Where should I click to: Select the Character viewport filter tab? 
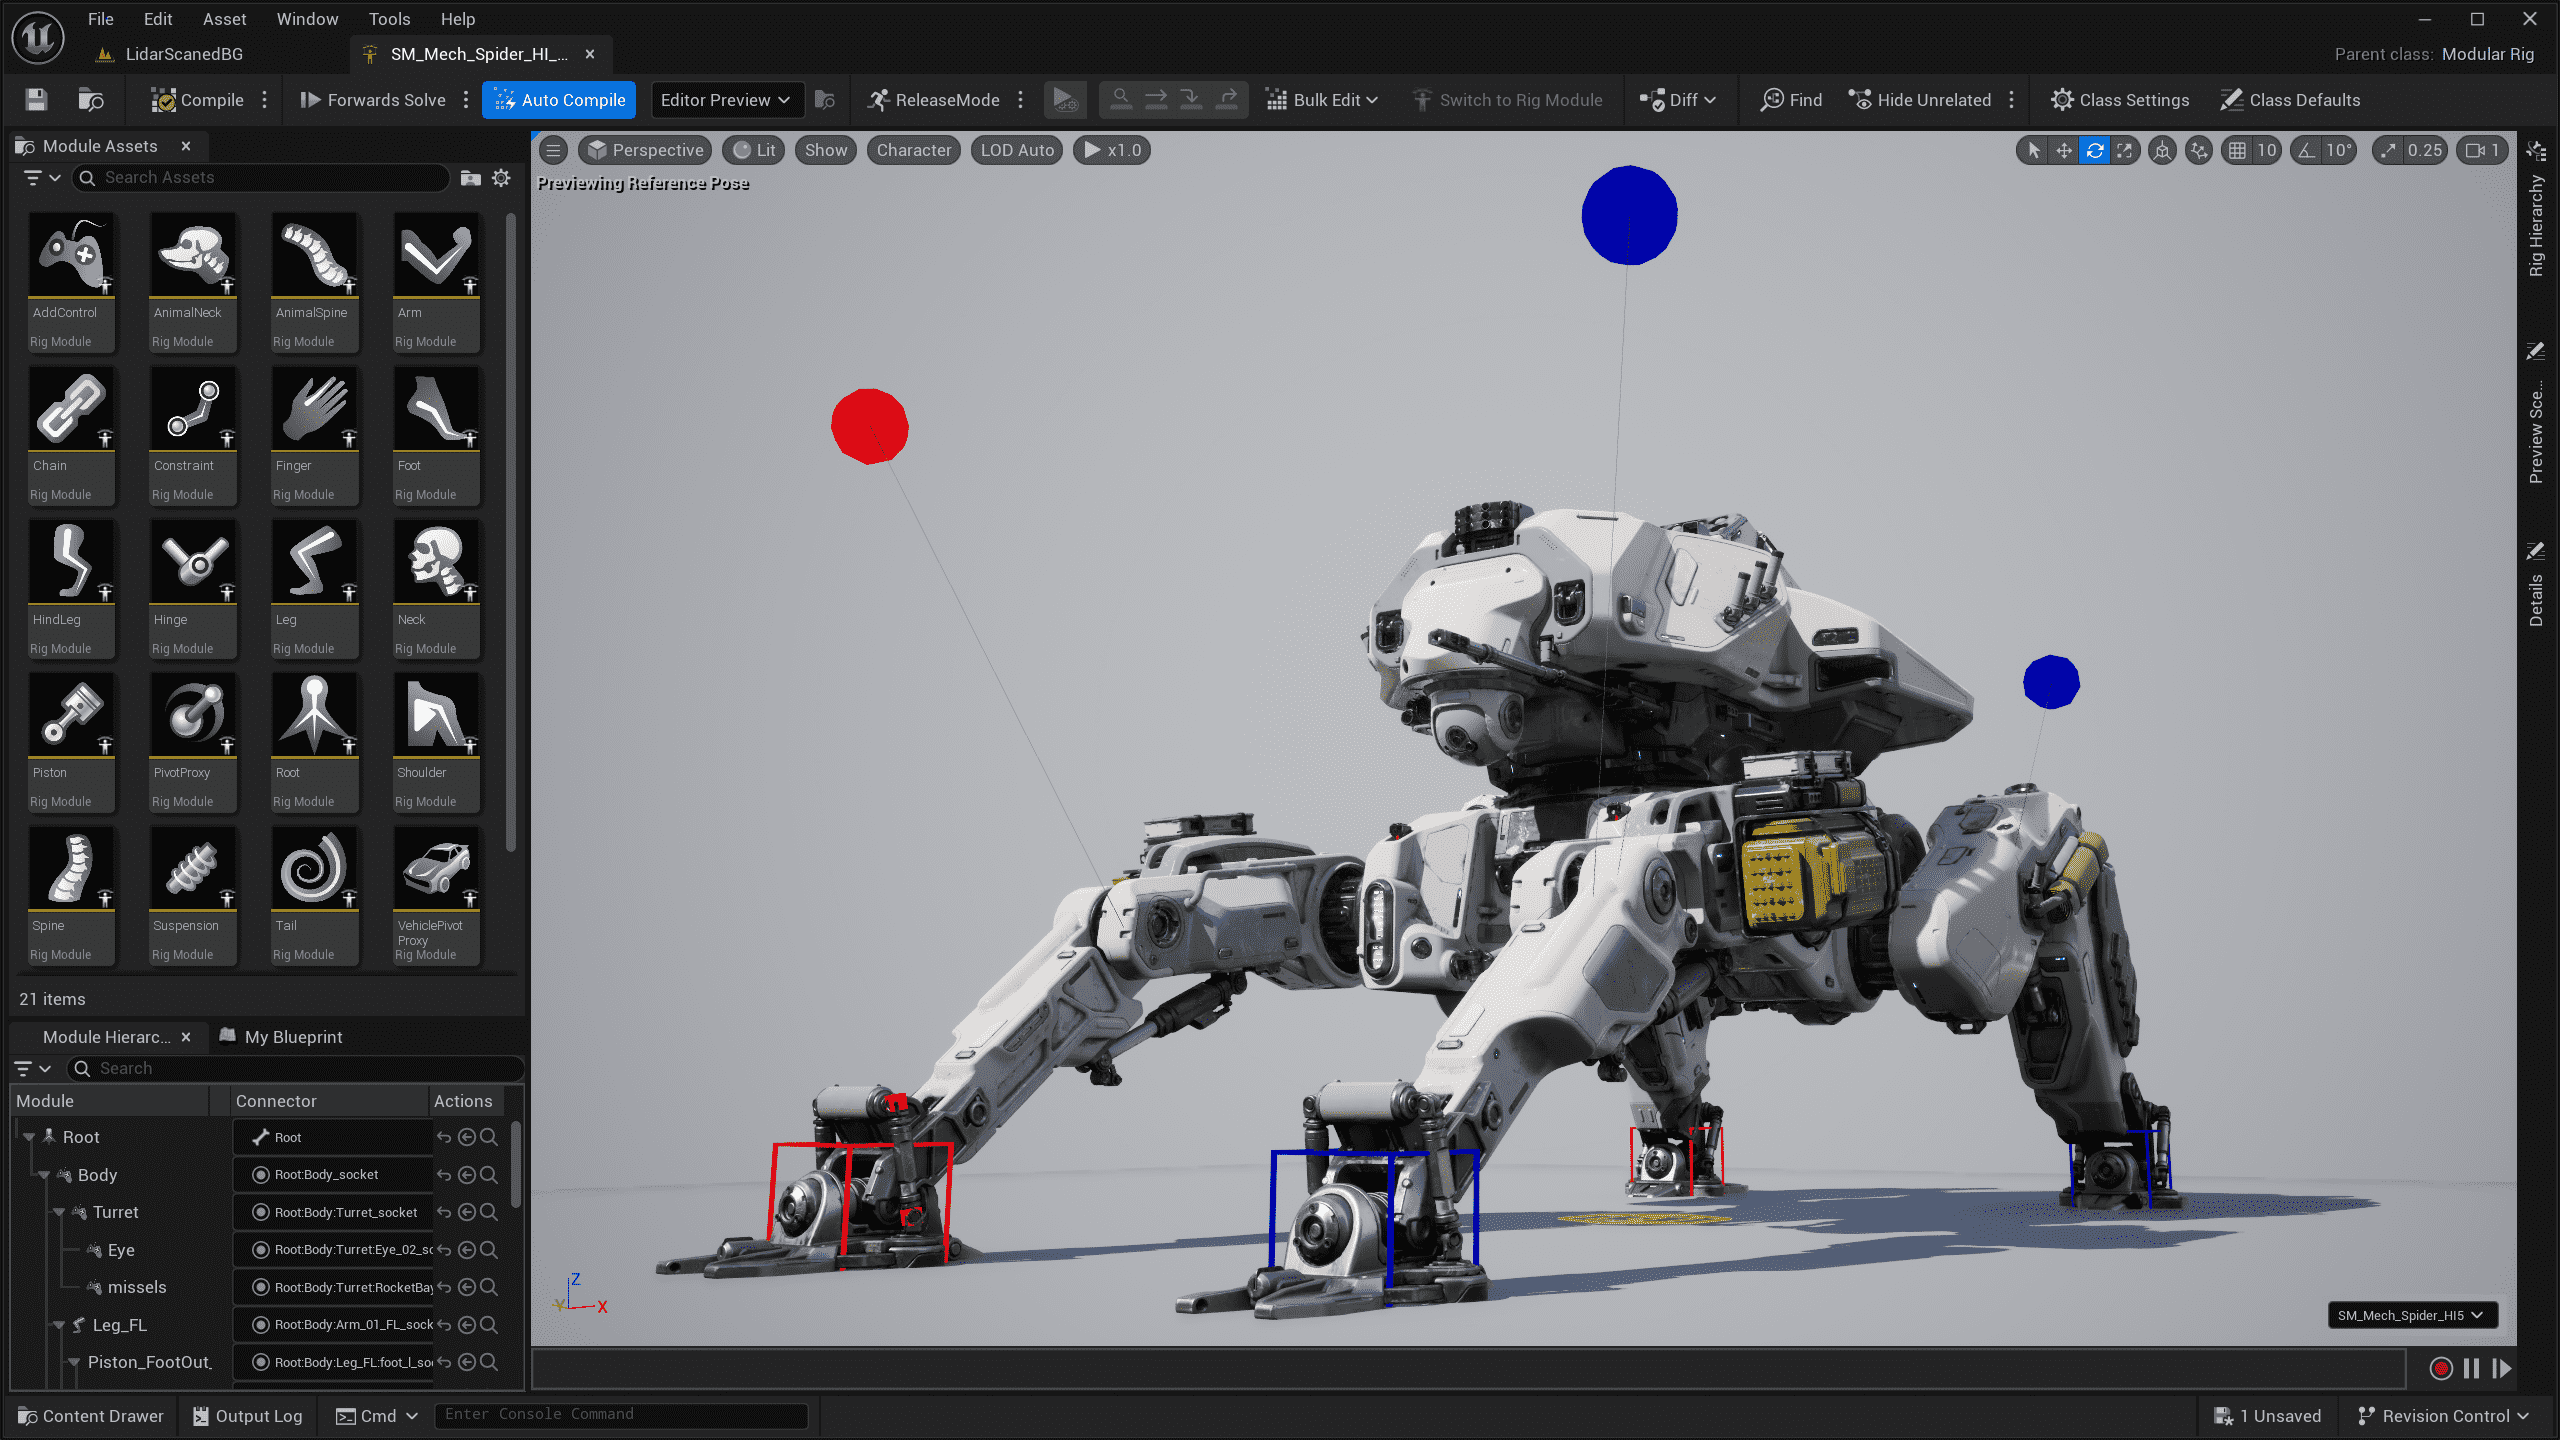pos(913,149)
